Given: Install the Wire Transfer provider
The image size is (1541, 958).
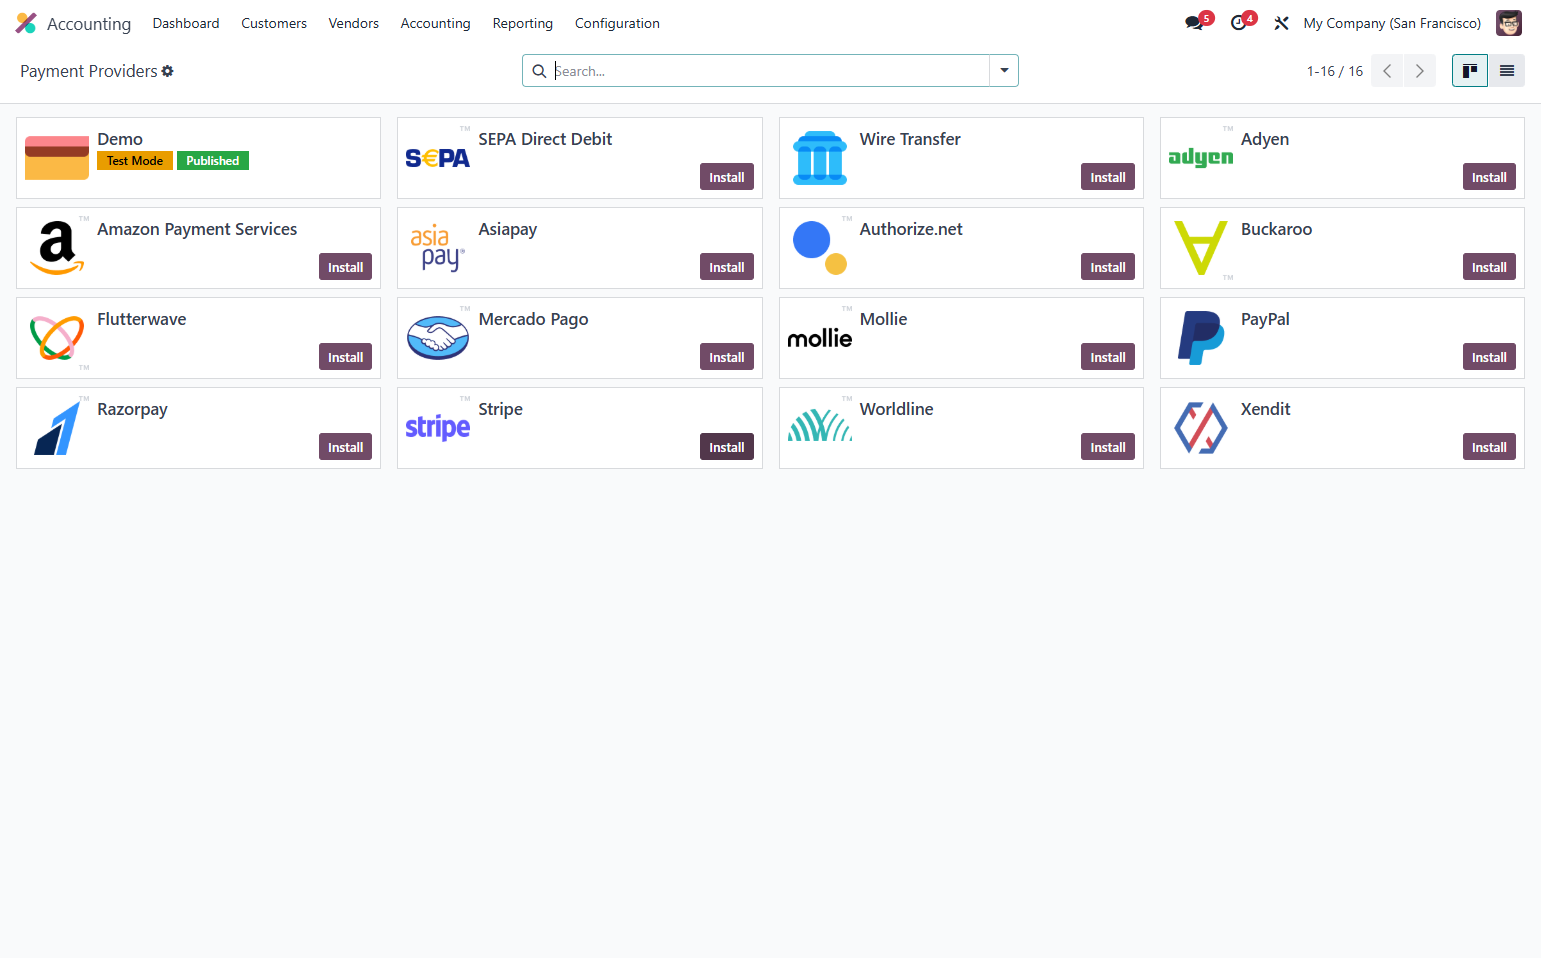Looking at the screenshot, I should pos(1108,177).
